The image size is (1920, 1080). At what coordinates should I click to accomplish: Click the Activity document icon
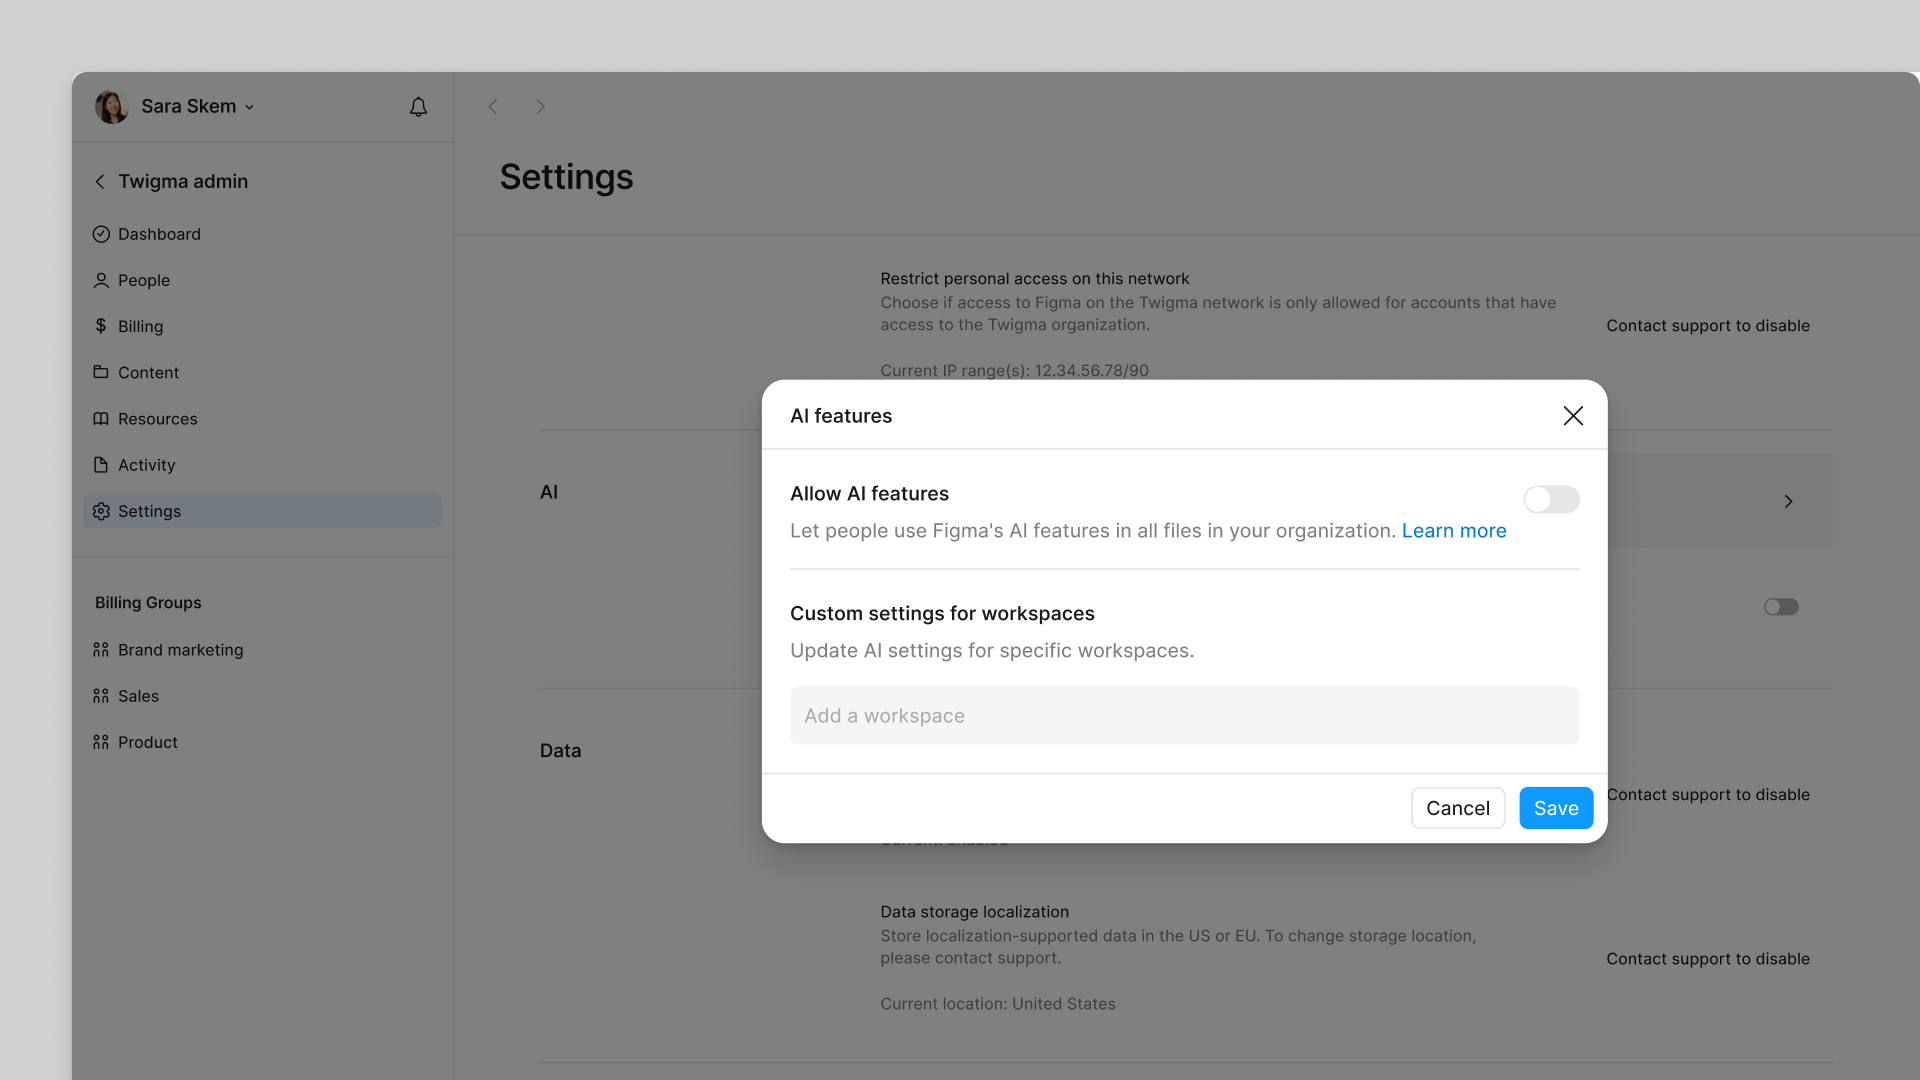coord(101,465)
